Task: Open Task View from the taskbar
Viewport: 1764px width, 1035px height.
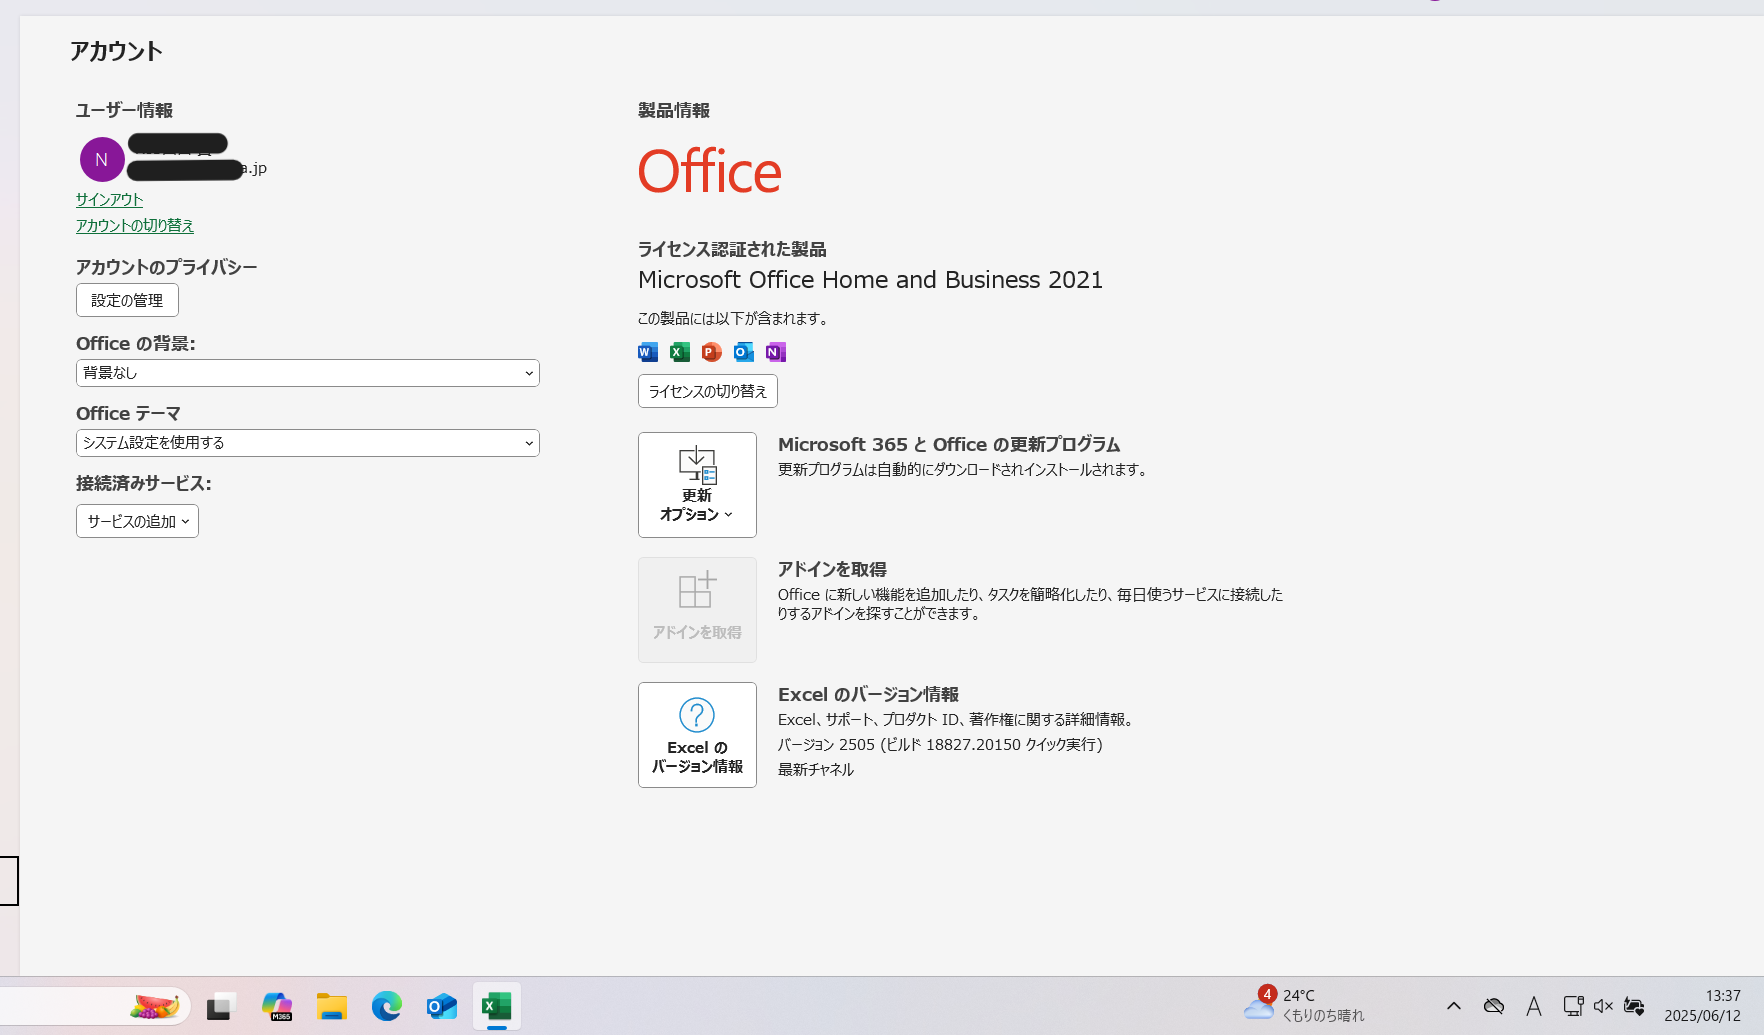Action: click(221, 1006)
